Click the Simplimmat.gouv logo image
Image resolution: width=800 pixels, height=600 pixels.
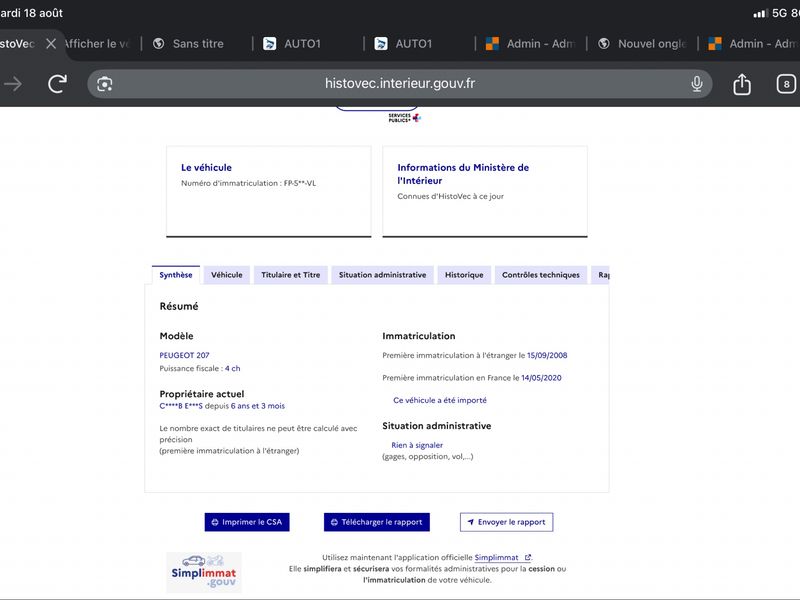(x=204, y=572)
